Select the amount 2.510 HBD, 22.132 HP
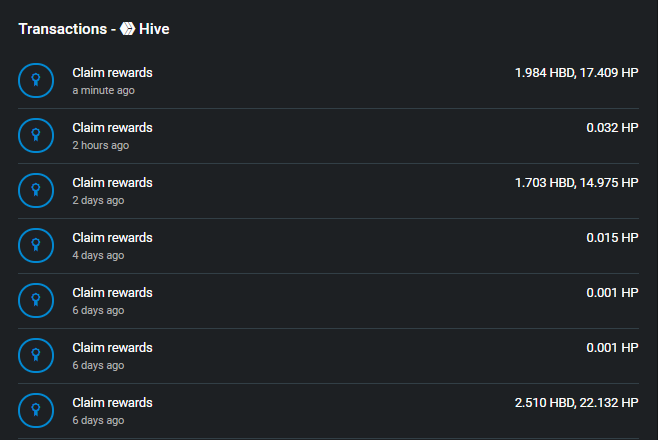Viewport: 658px width, 440px height. 577,403
